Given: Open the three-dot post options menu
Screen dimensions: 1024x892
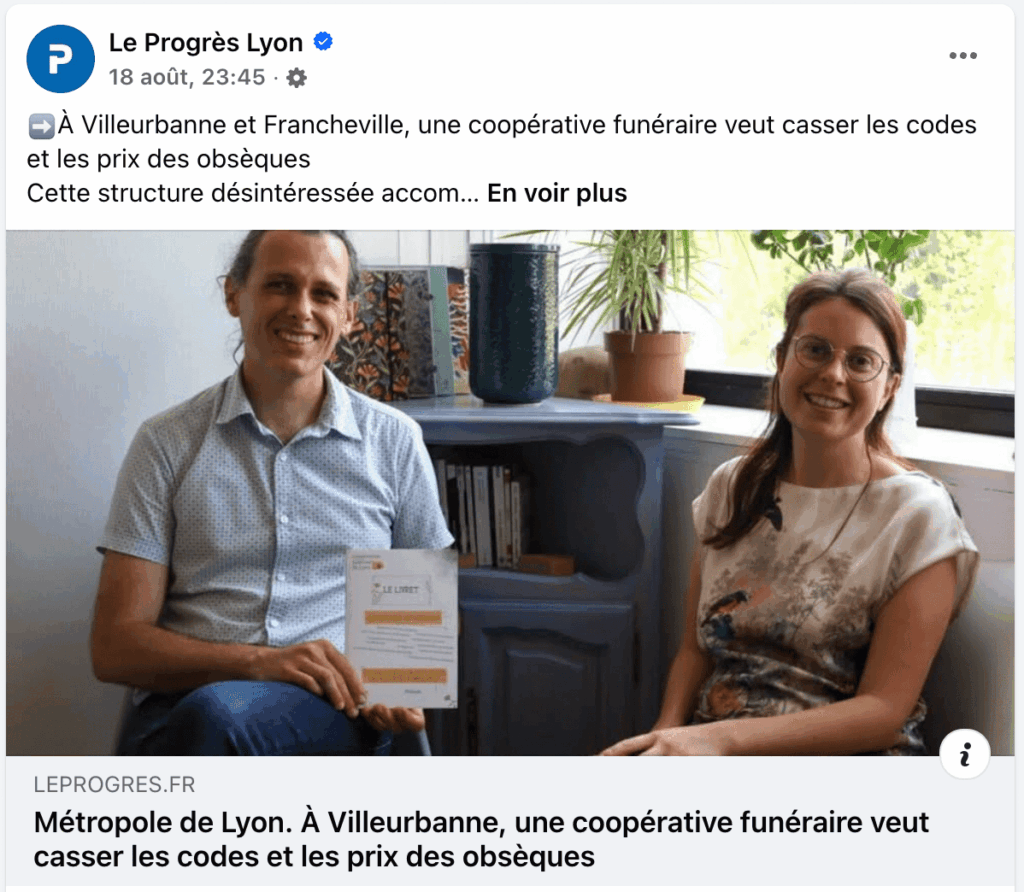Looking at the screenshot, I should coord(963,56).
